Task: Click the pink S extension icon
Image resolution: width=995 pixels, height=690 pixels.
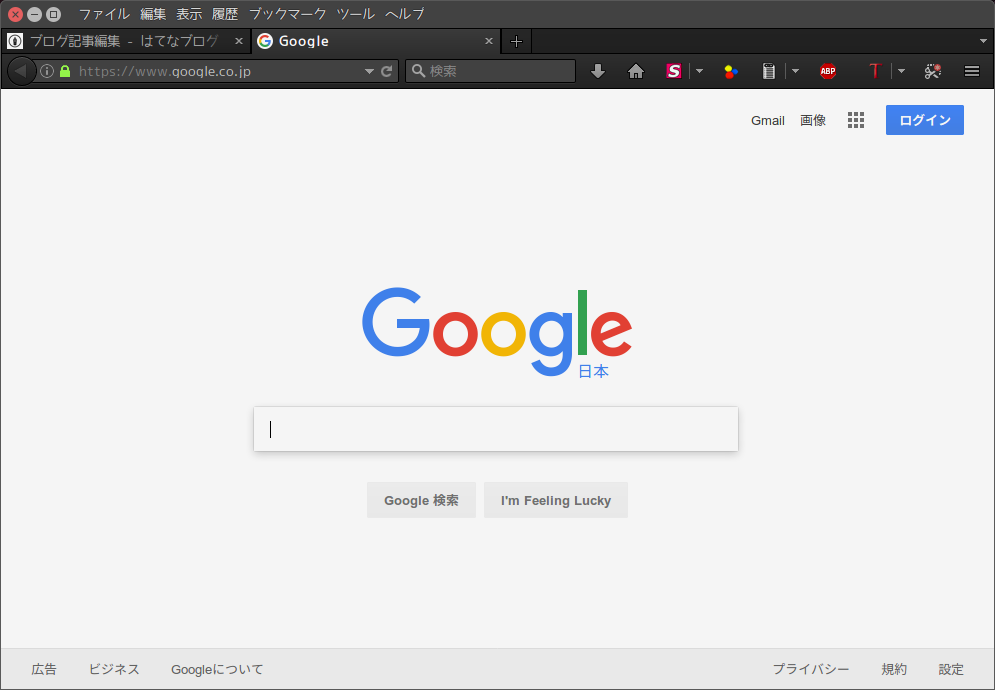Action: tap(674, 71)
